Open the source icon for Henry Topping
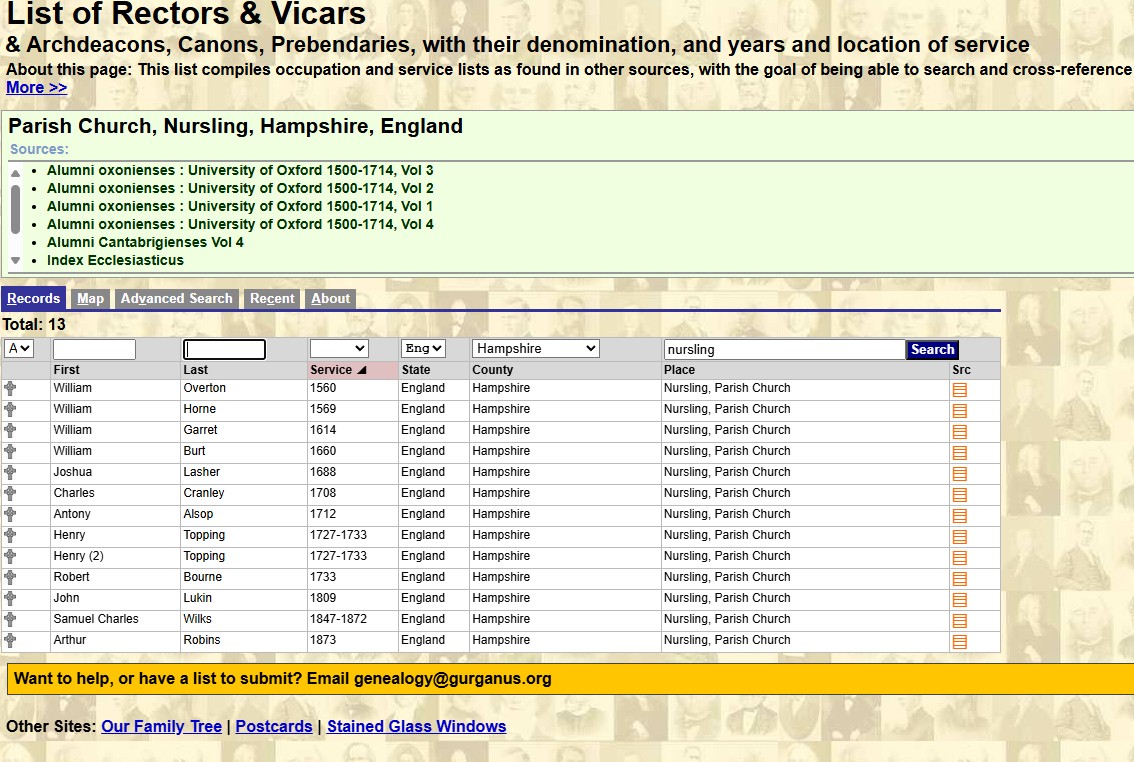Screen dimensions: 1134x762 [961, 536]
